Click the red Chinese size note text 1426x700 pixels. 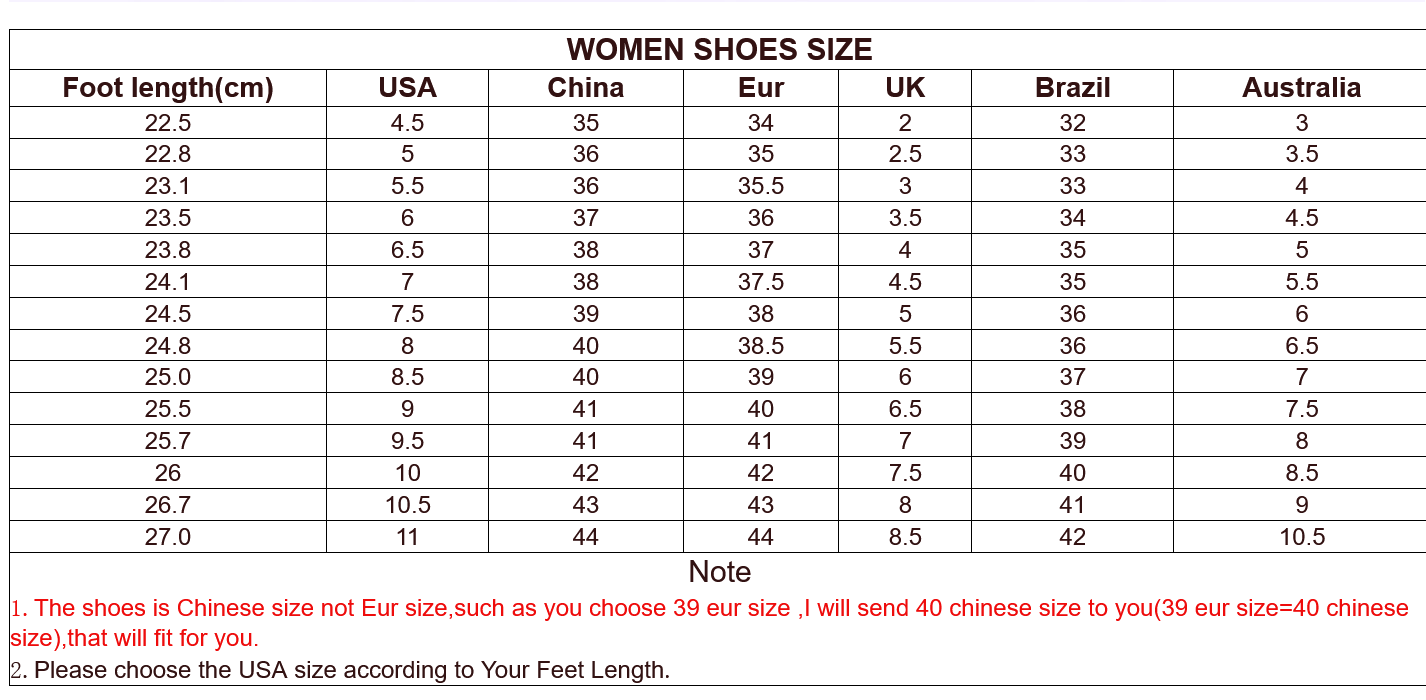710,622
